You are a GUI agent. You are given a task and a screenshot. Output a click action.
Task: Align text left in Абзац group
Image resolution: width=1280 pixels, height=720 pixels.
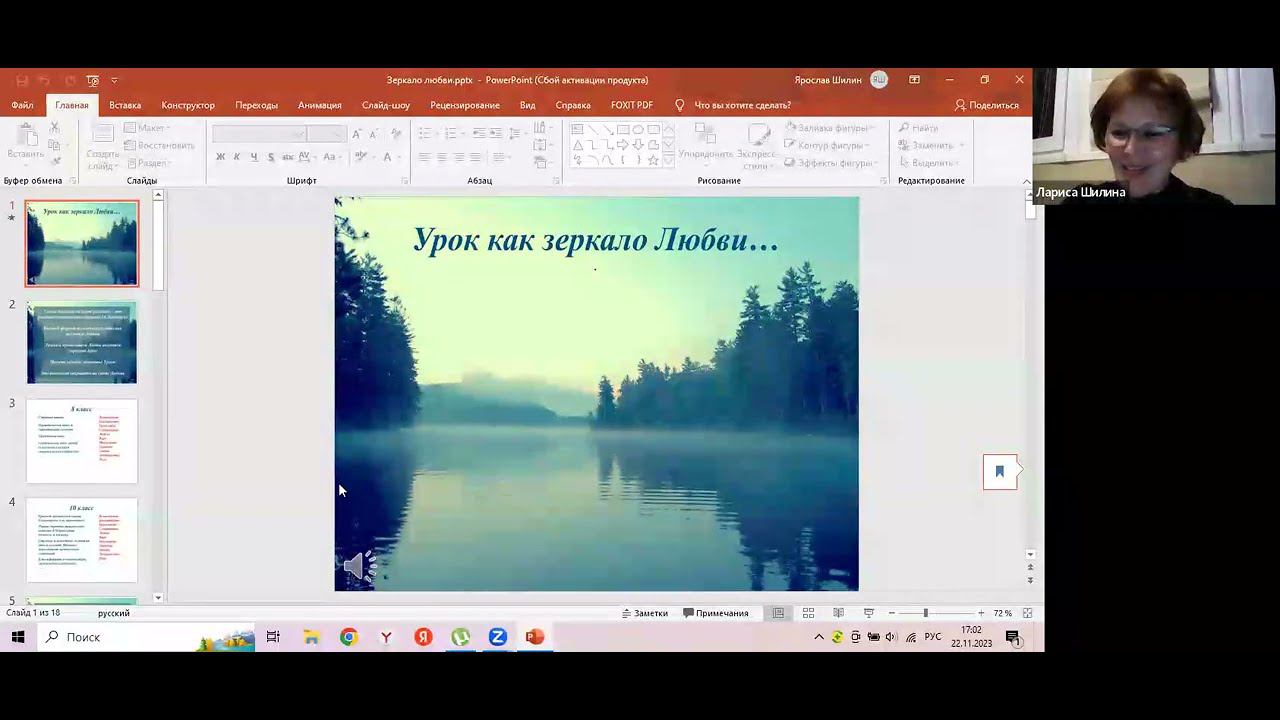tap(424, 157)
